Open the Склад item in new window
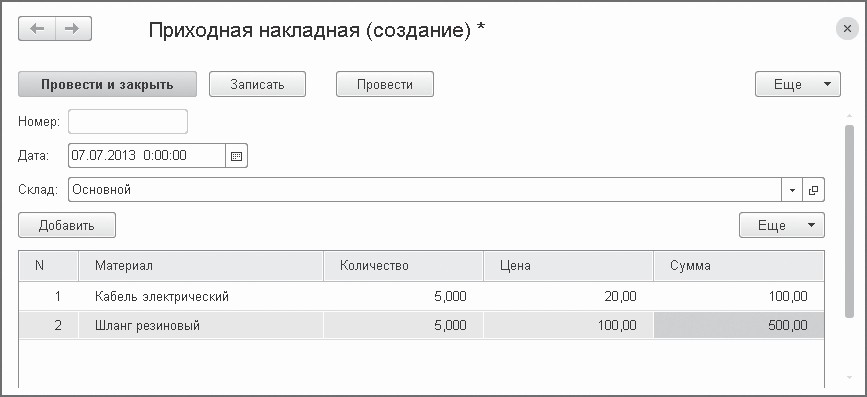867x397 pixels. pos(813,190)
